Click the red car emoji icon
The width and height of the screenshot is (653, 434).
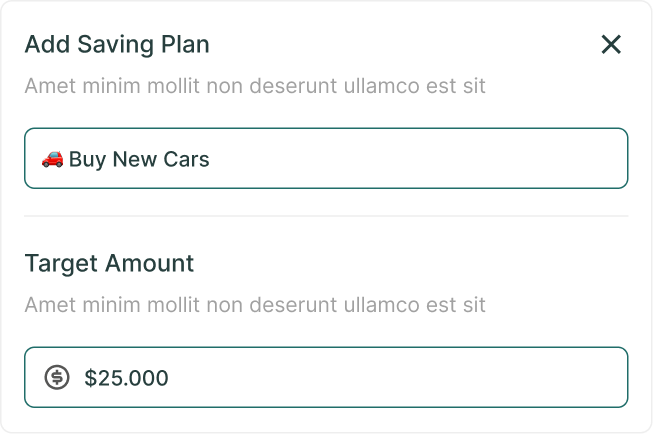point(53,158)
